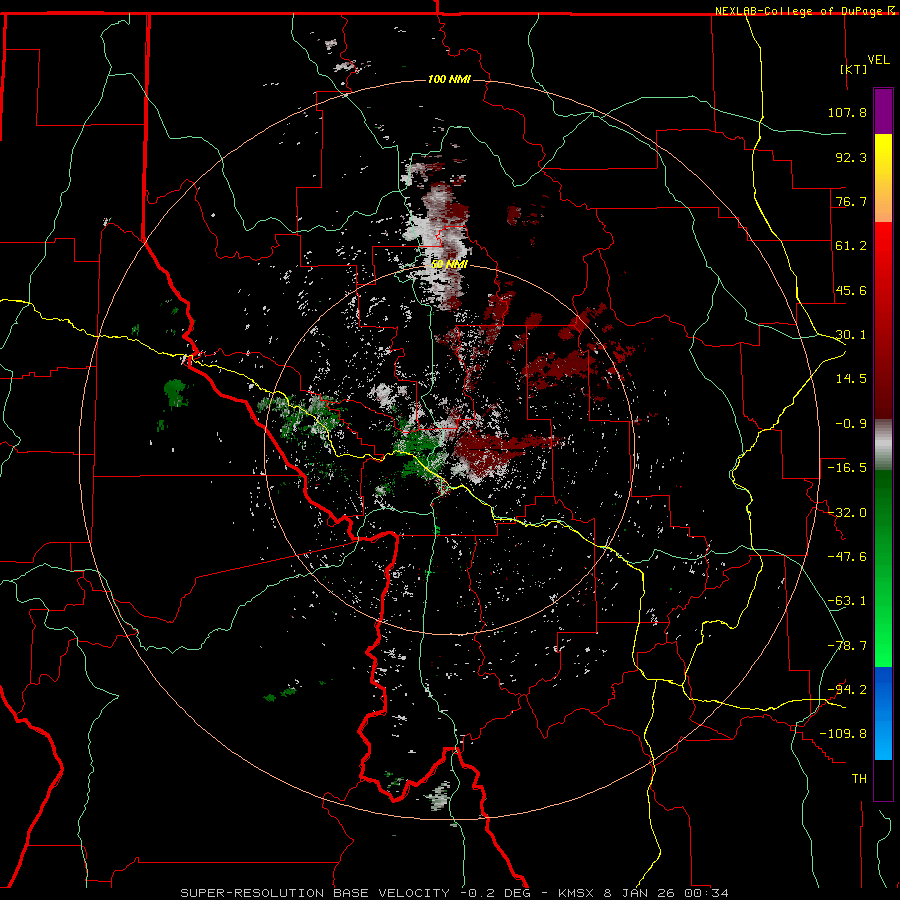Image resolution: width=900 pixels, height=900 pixels.
Task: Click the NEXLAB-College of DuPage header text
Action: [804, 11]
